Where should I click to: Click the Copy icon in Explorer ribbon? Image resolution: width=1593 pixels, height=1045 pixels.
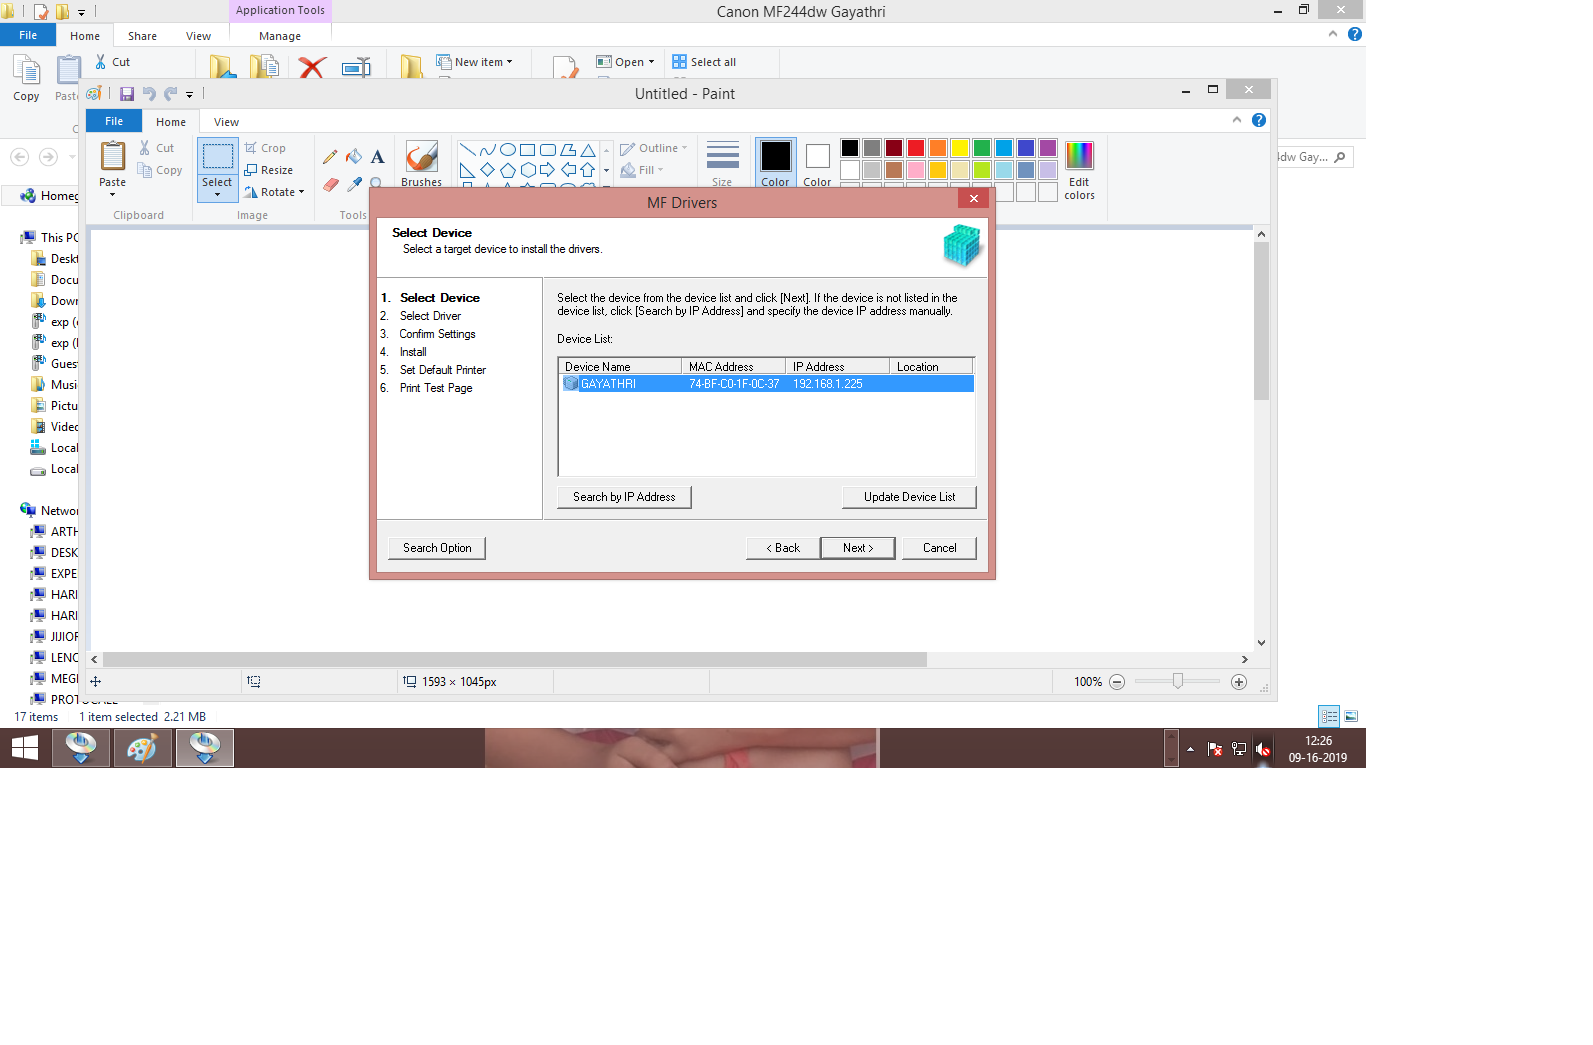point(26,78)
